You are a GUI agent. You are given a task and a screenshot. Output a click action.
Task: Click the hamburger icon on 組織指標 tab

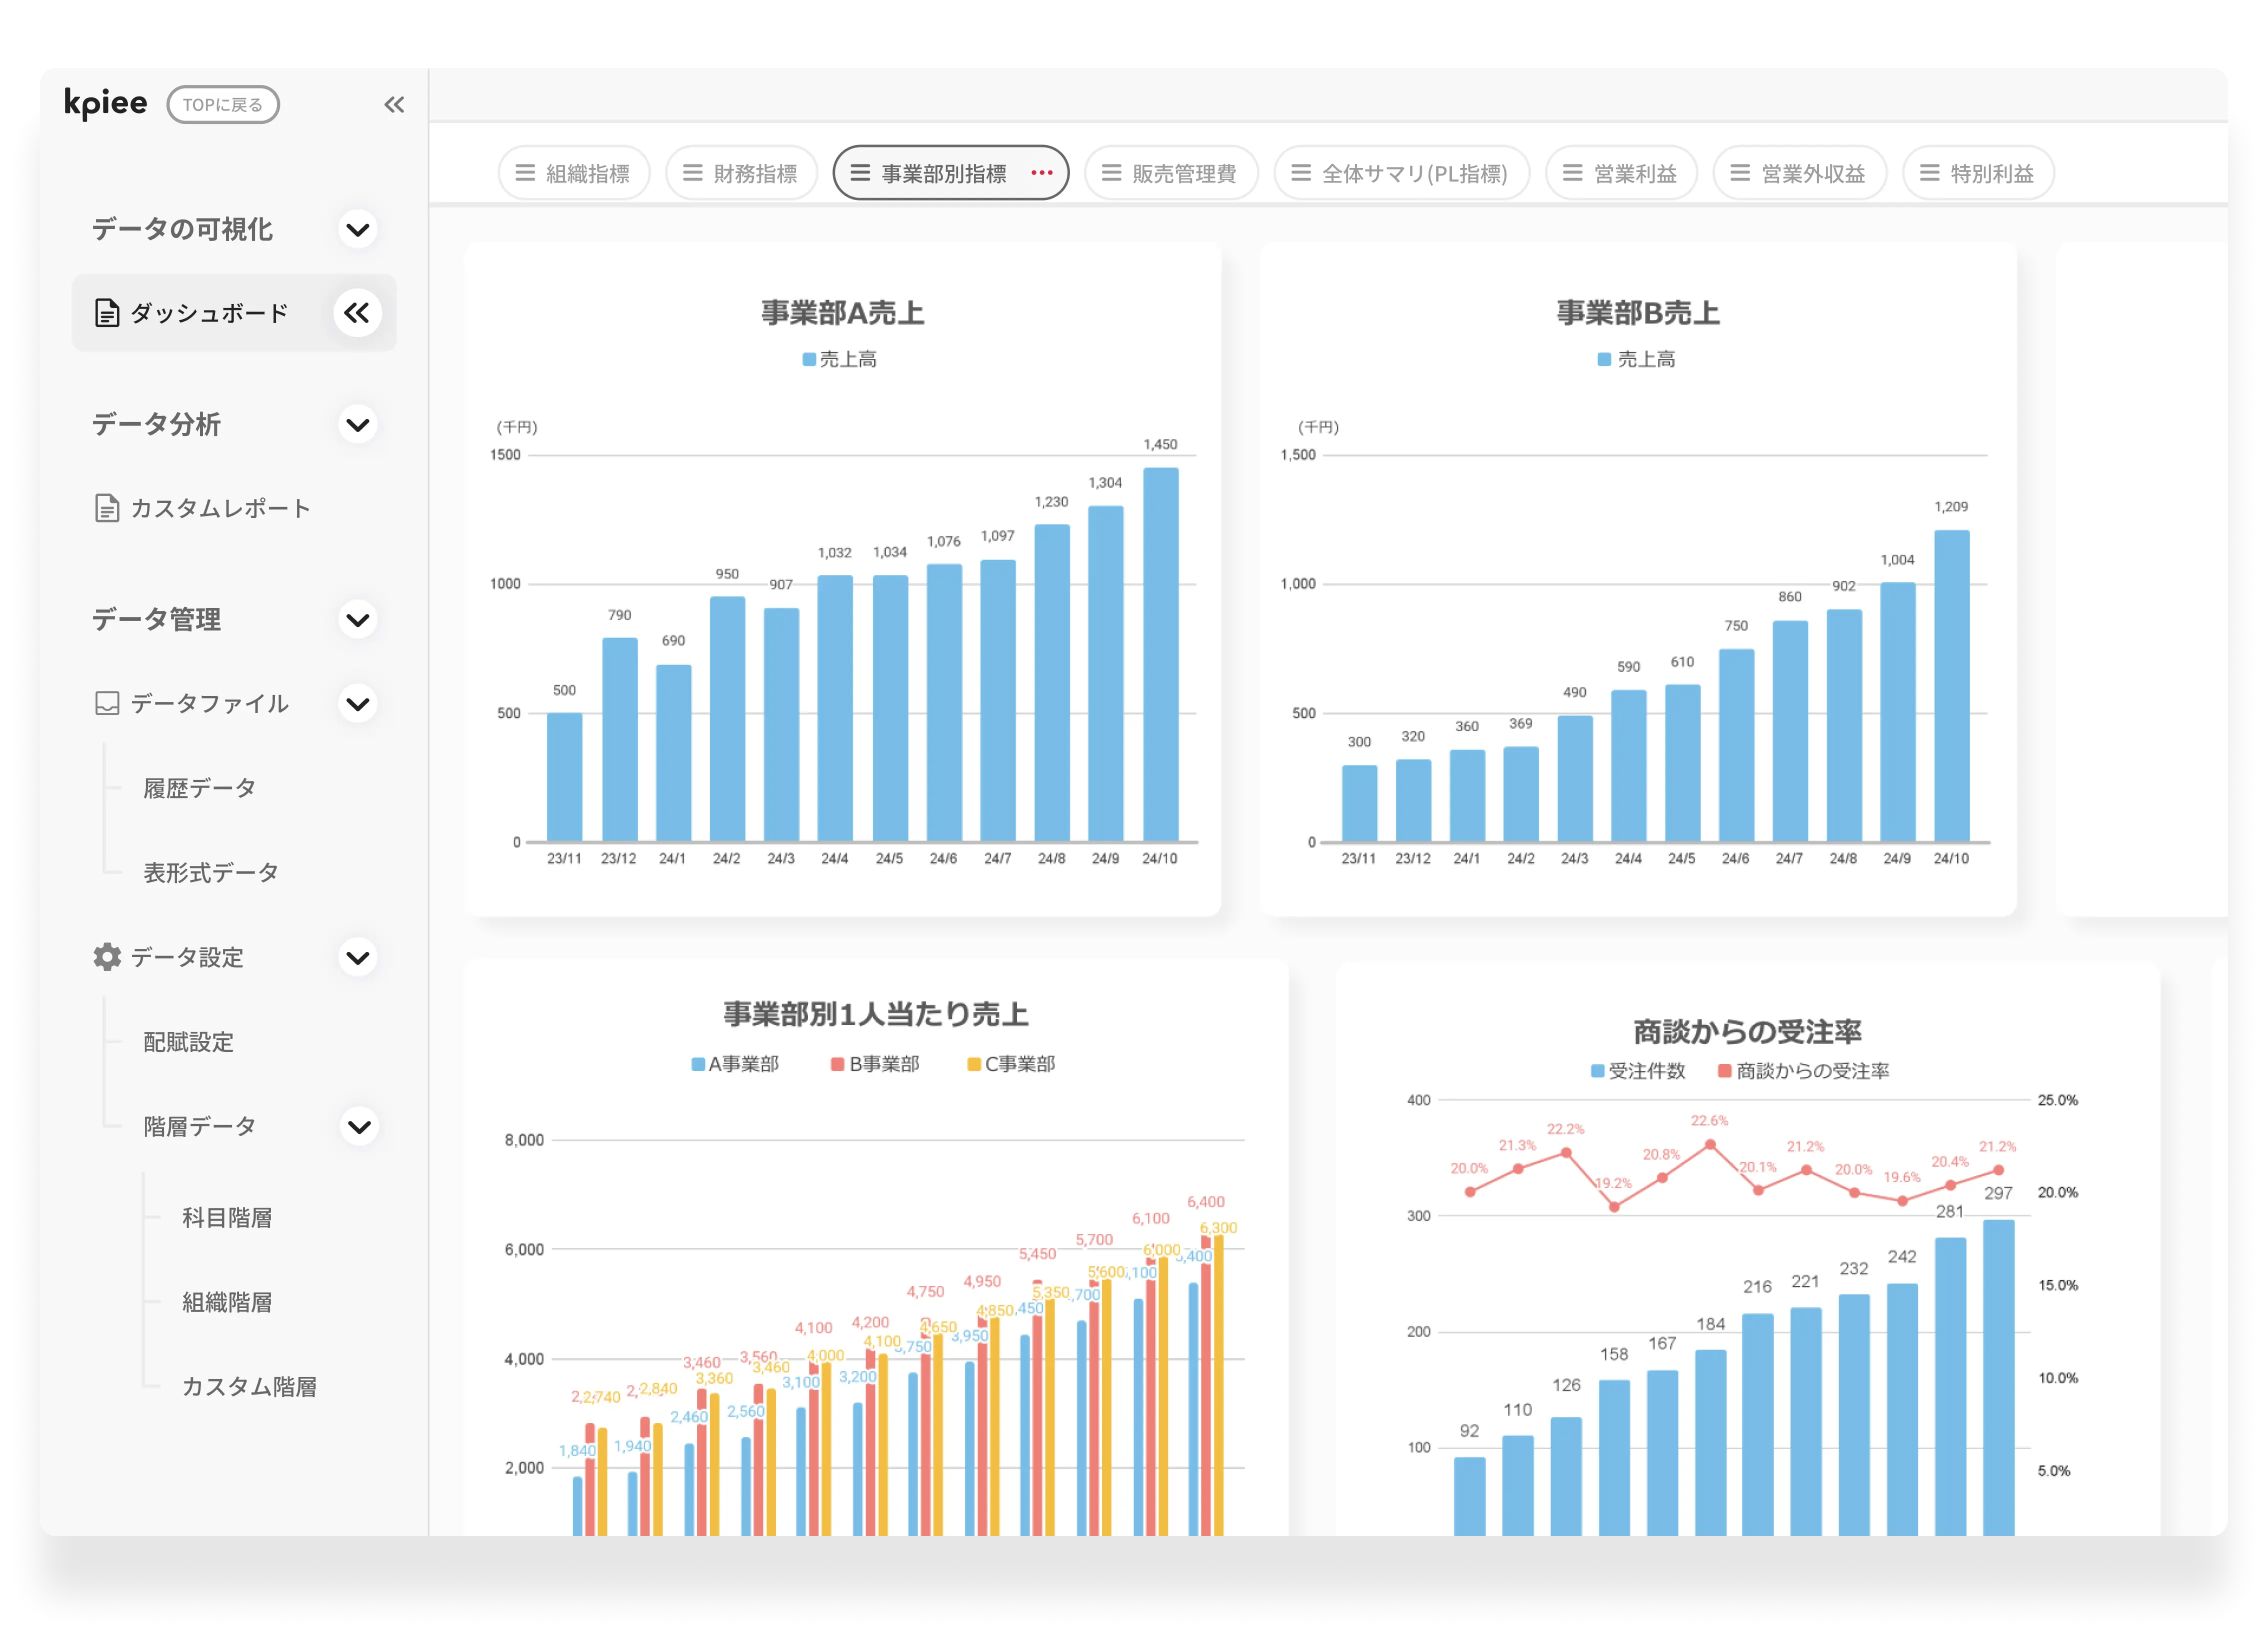pyautogui.click(x=524, y=172)
